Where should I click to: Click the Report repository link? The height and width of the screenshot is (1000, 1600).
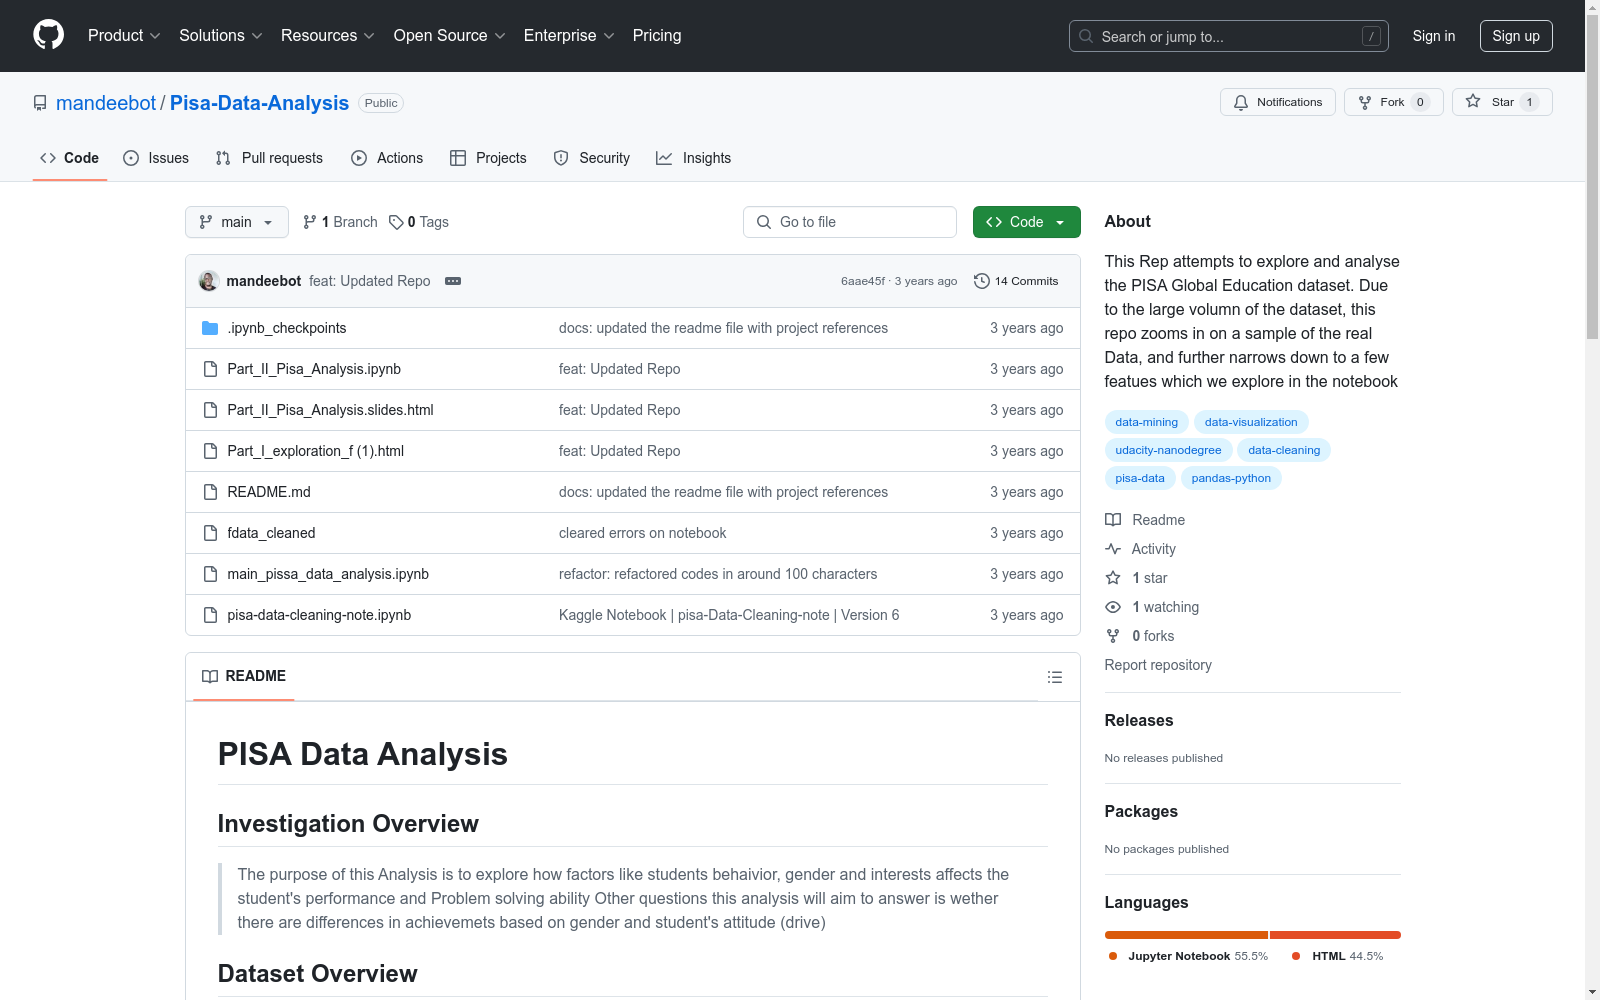pyautogui.click(x=1158, y=665)
